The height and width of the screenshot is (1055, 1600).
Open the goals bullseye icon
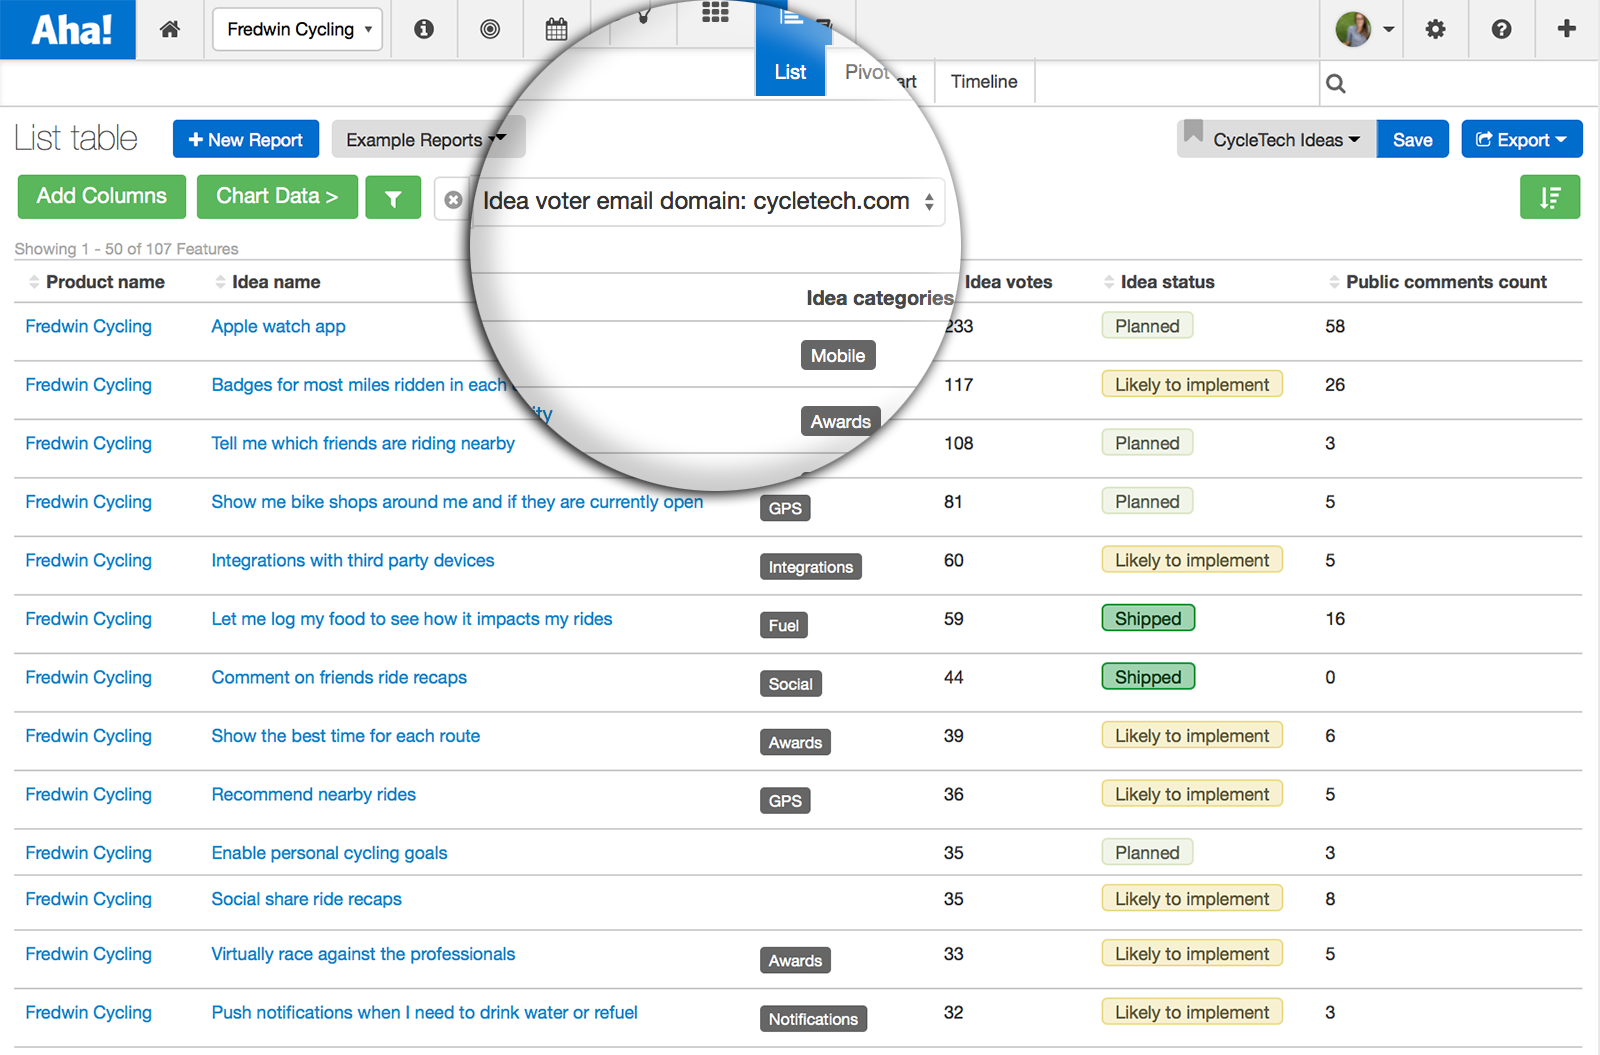(x=490, y=29)
